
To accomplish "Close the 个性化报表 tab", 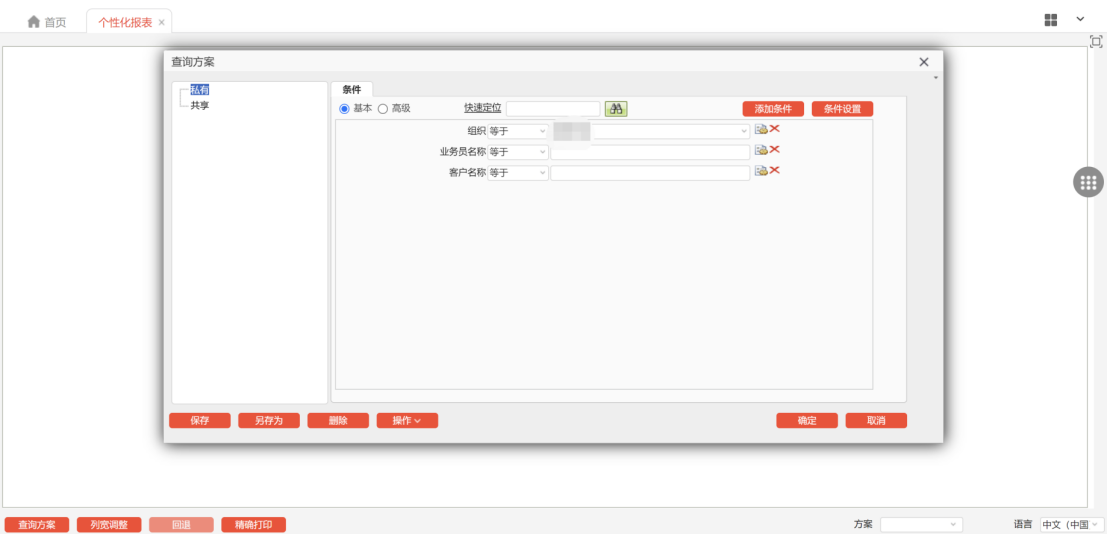I will tap(162, 23).
